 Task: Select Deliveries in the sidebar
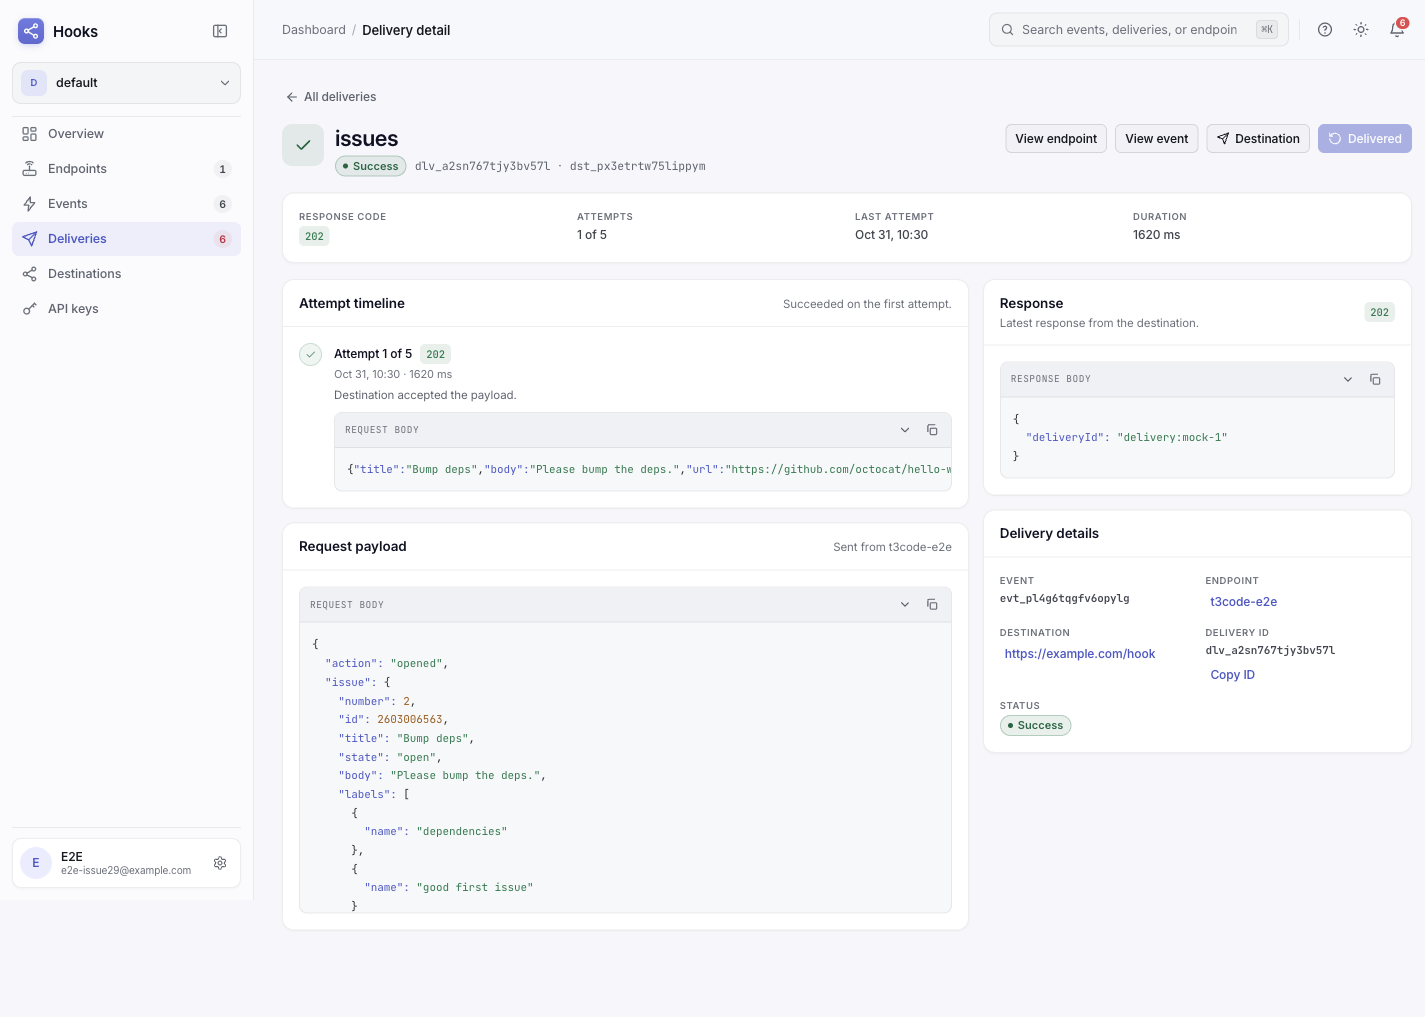coord(126,239)
